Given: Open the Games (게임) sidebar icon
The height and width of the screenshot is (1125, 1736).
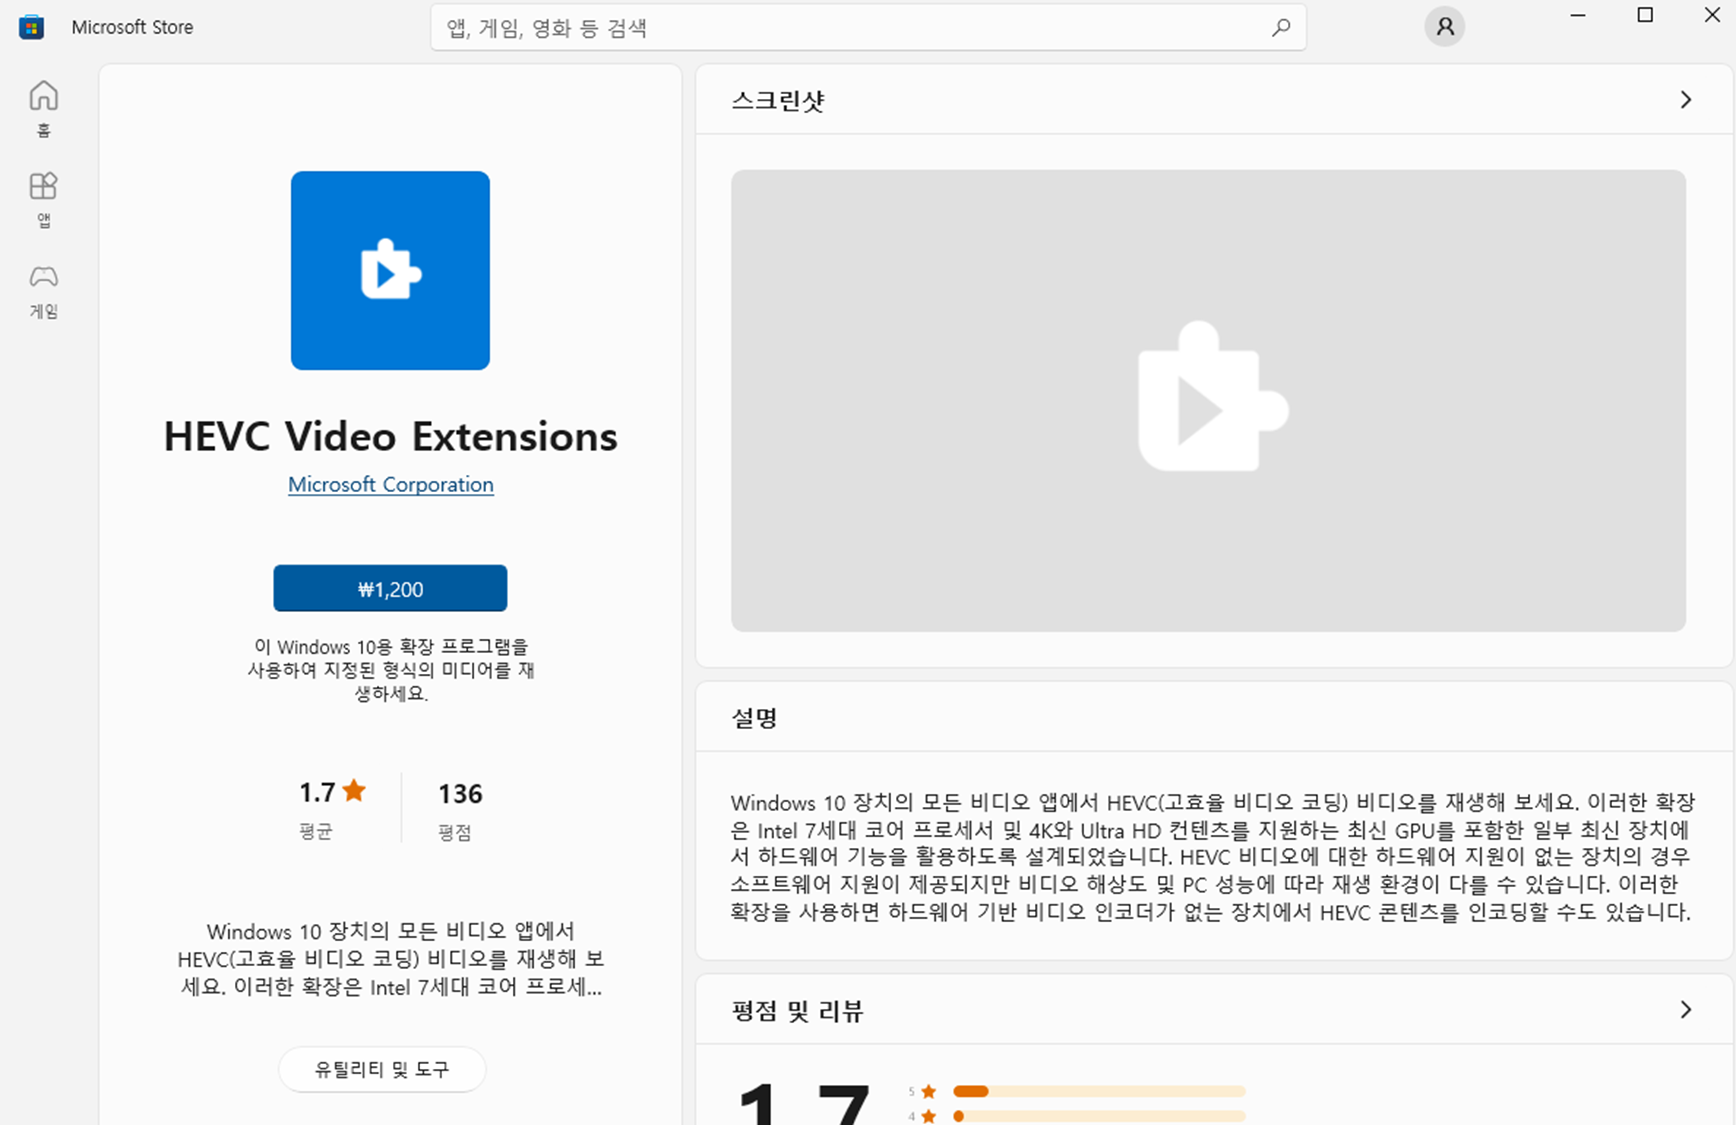Looking at the screenshot, I should (x=43, y=291).
